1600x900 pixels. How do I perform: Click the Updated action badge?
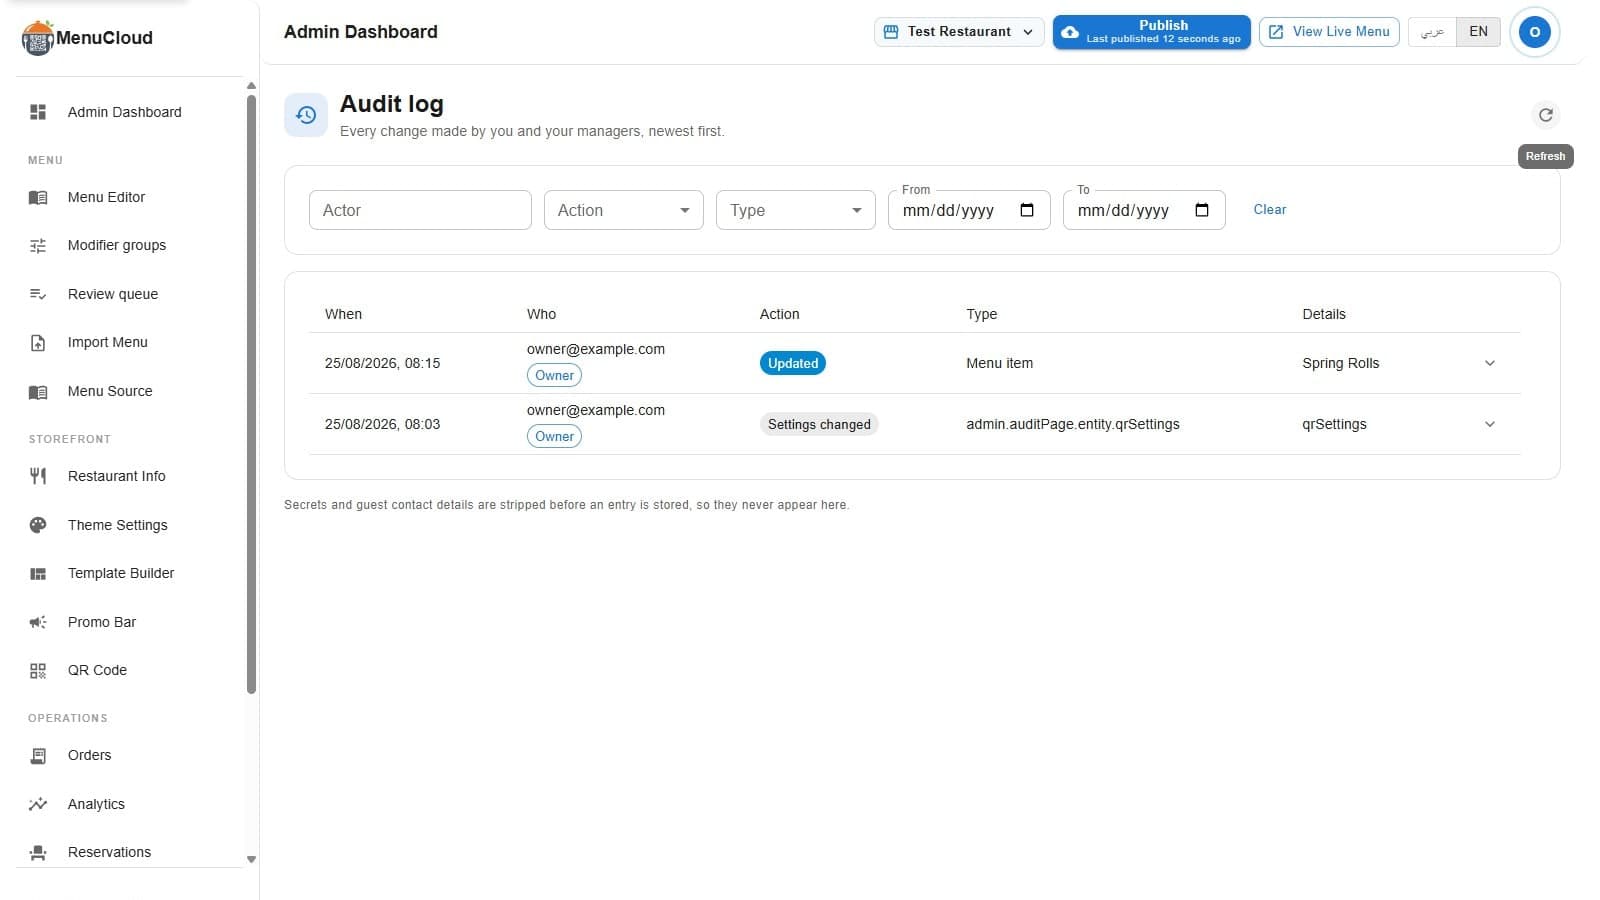pyautogui.click(x=793, y=363)
